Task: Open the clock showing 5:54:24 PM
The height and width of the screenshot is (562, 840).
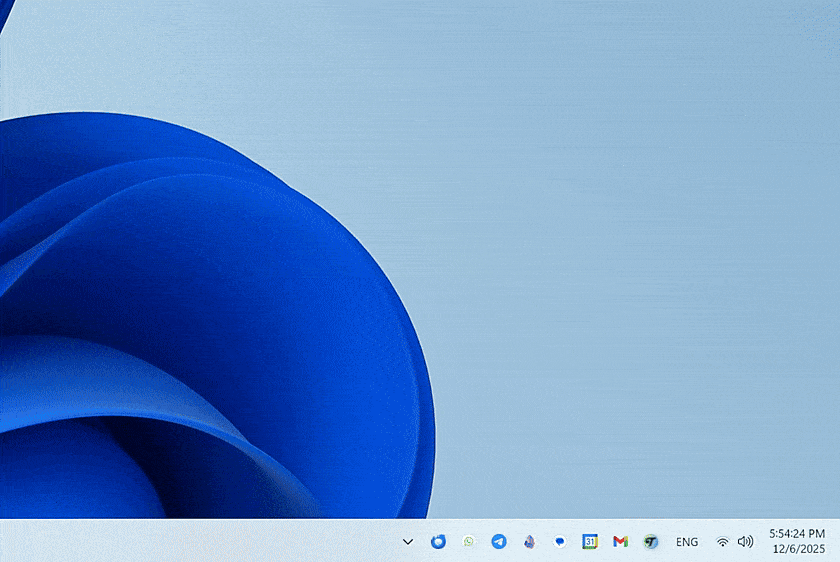Action: 797,534
